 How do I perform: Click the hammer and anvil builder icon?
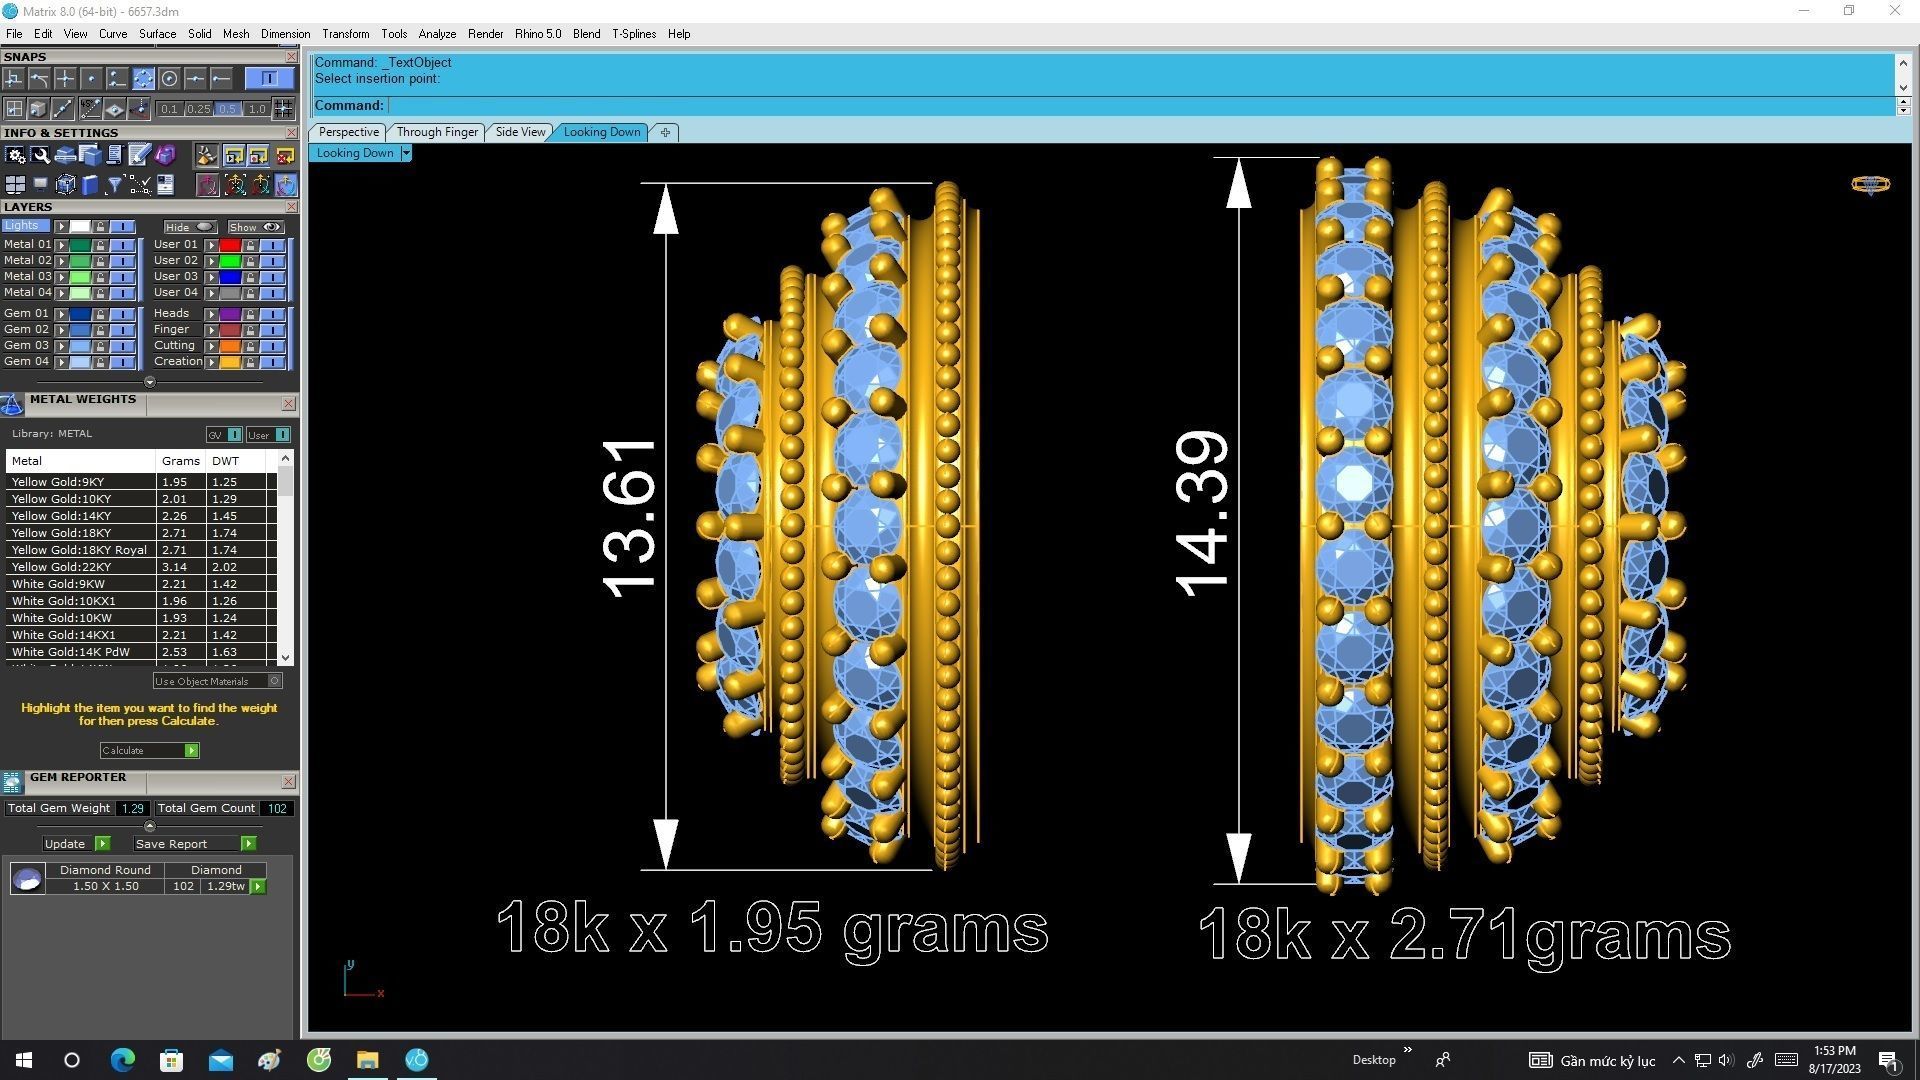click(206, 155)
